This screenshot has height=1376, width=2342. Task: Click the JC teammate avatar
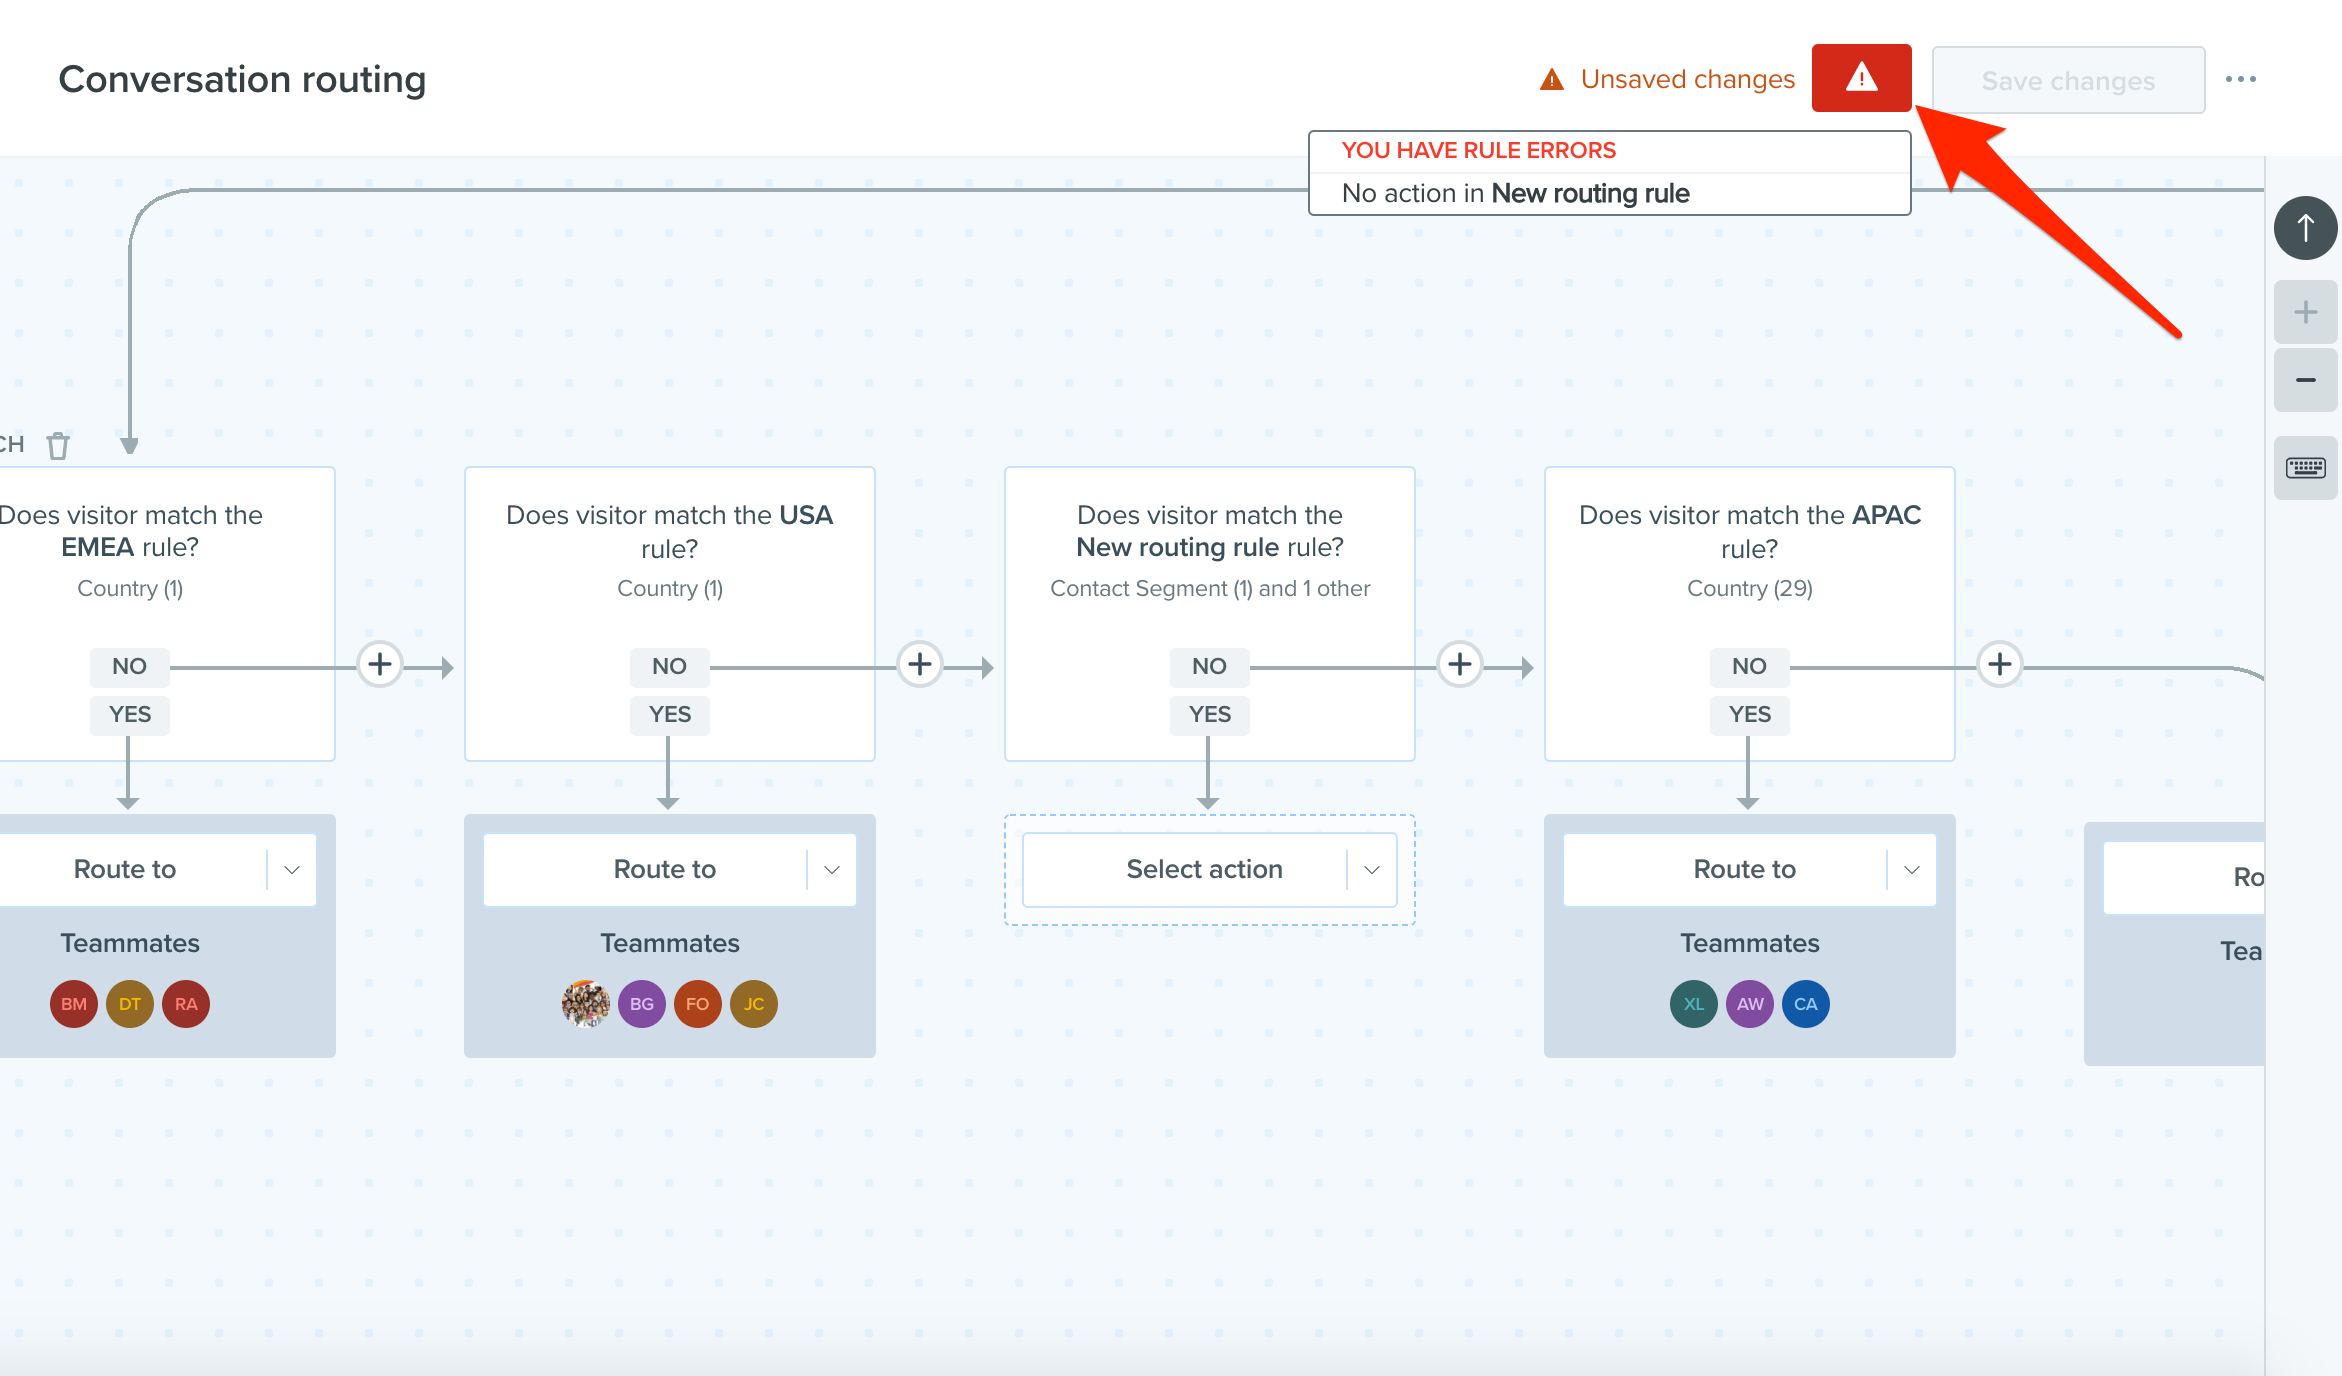(x=754, y=1004)
